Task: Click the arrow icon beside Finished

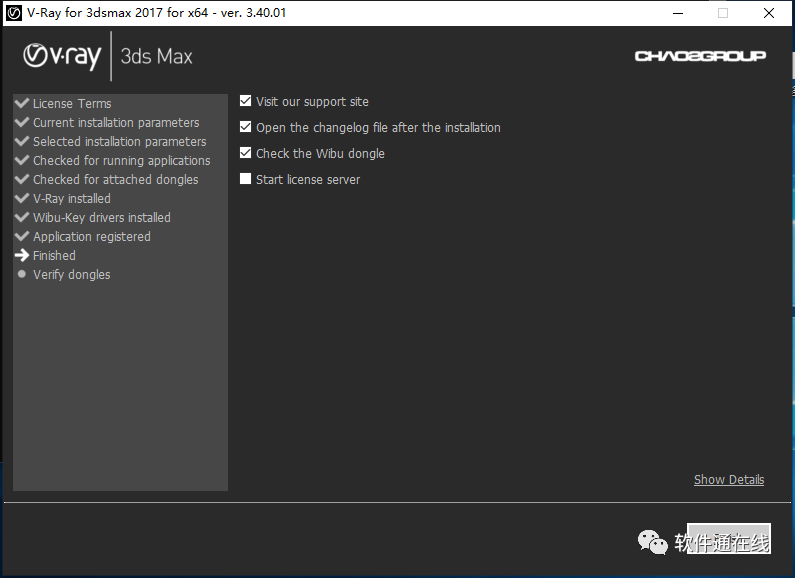Action: coord(22,255)
